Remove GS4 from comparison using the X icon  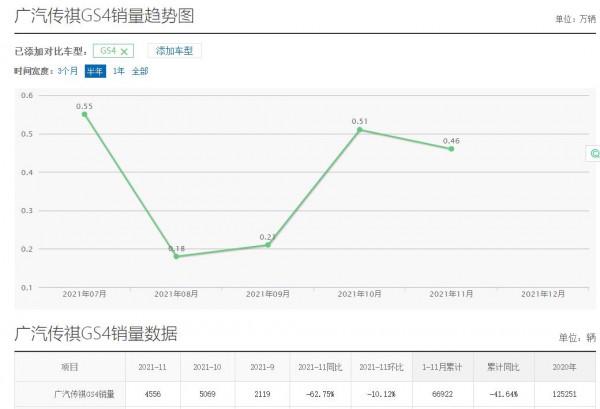[124, 51]
